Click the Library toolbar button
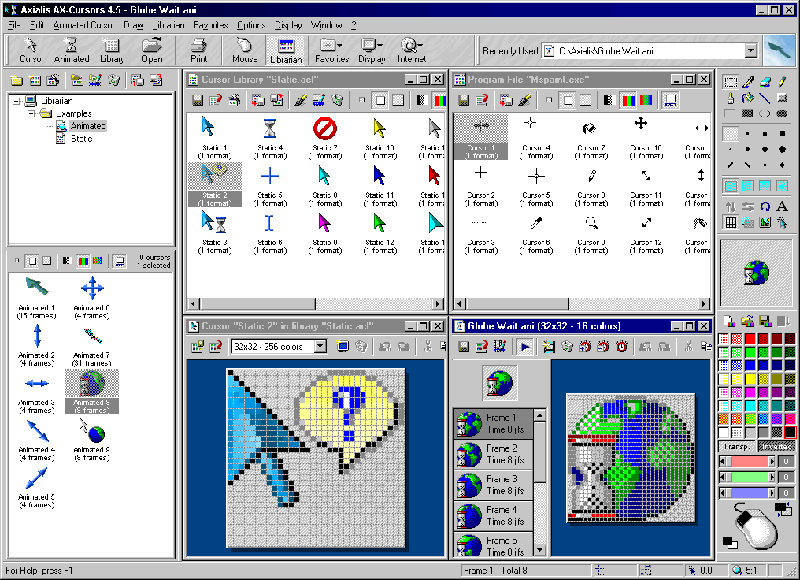This screenshot has height=580, width=800. point(111,51)
